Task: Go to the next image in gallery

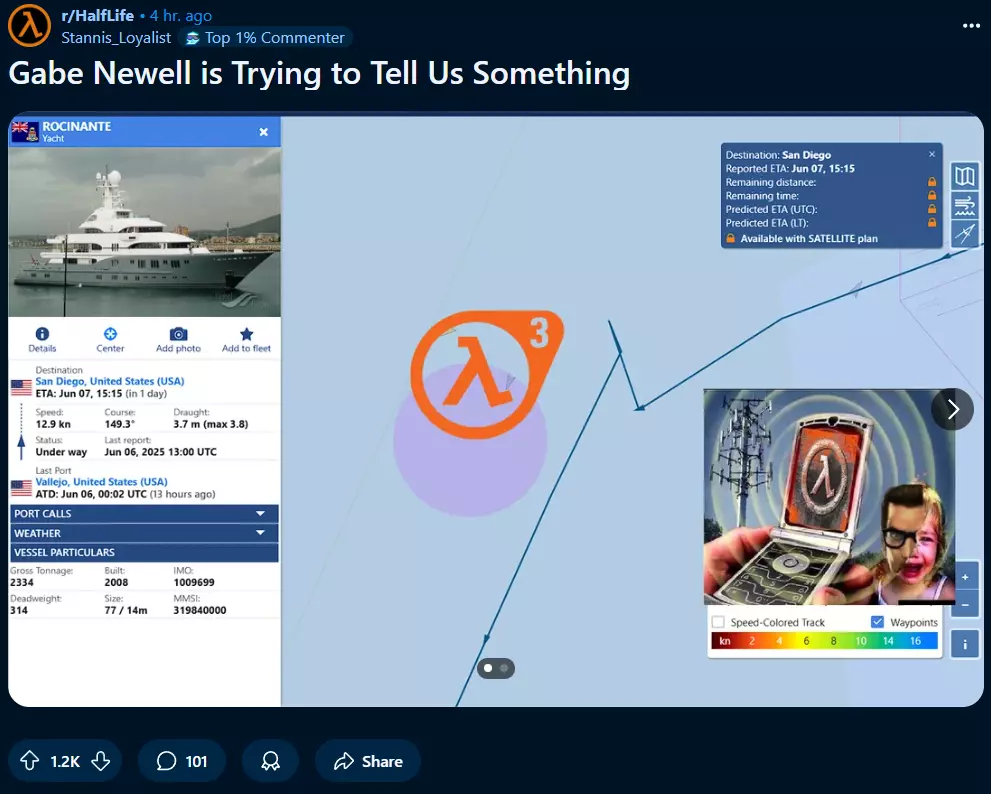Action: click(x=952, y=409)
